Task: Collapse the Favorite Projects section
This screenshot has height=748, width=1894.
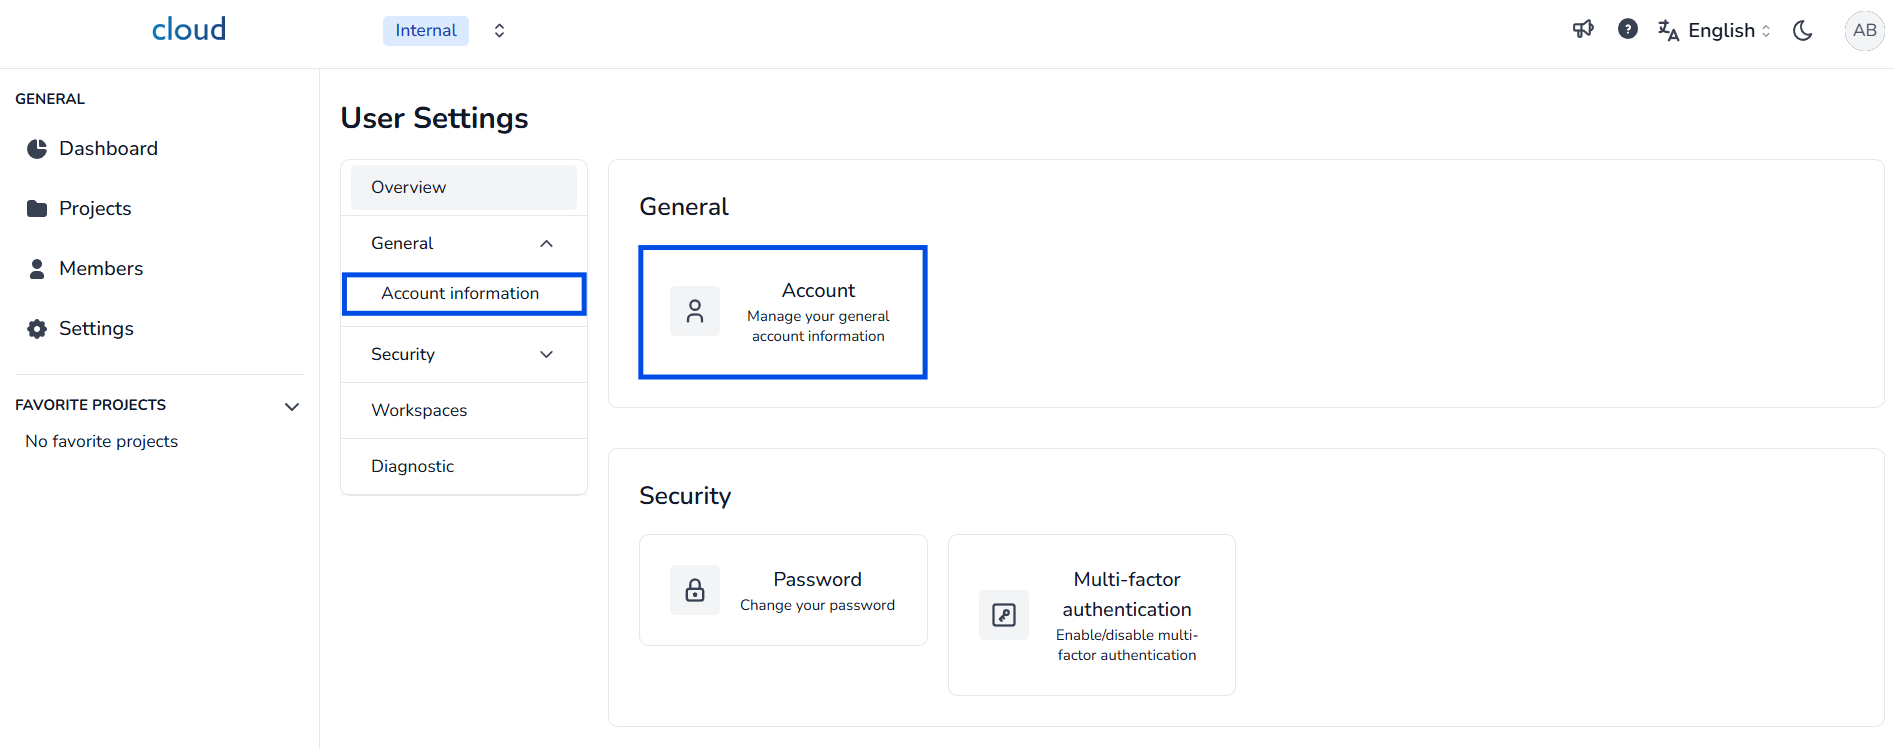Action: click(292, 406)
